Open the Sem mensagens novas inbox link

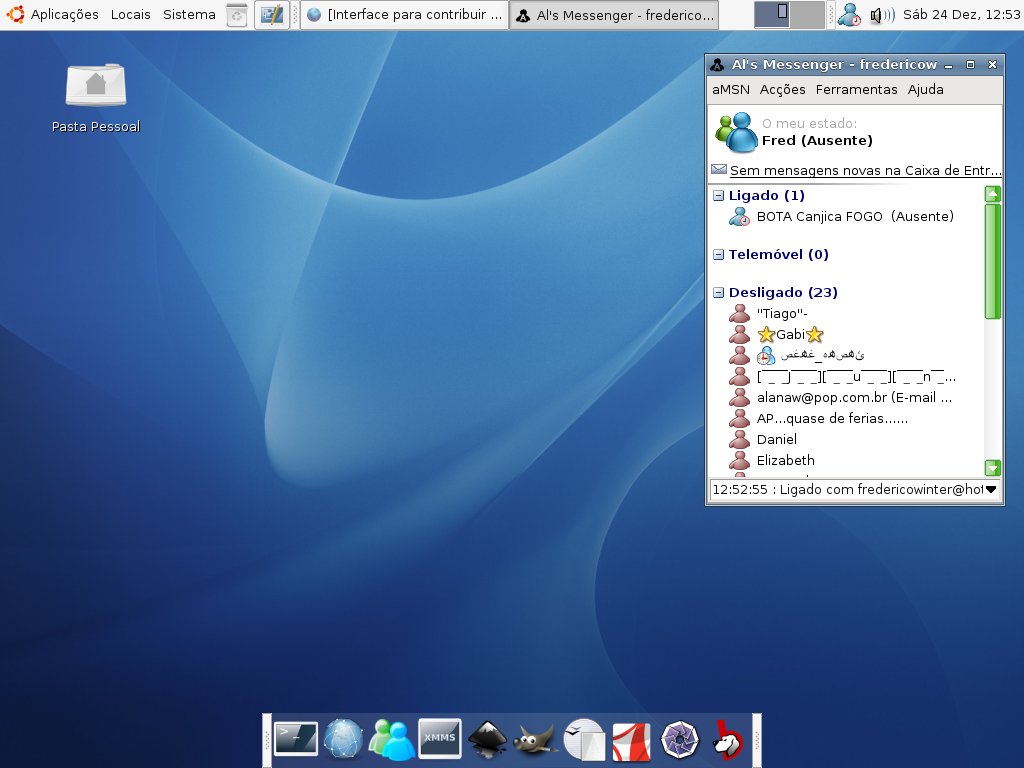point(865,170)
